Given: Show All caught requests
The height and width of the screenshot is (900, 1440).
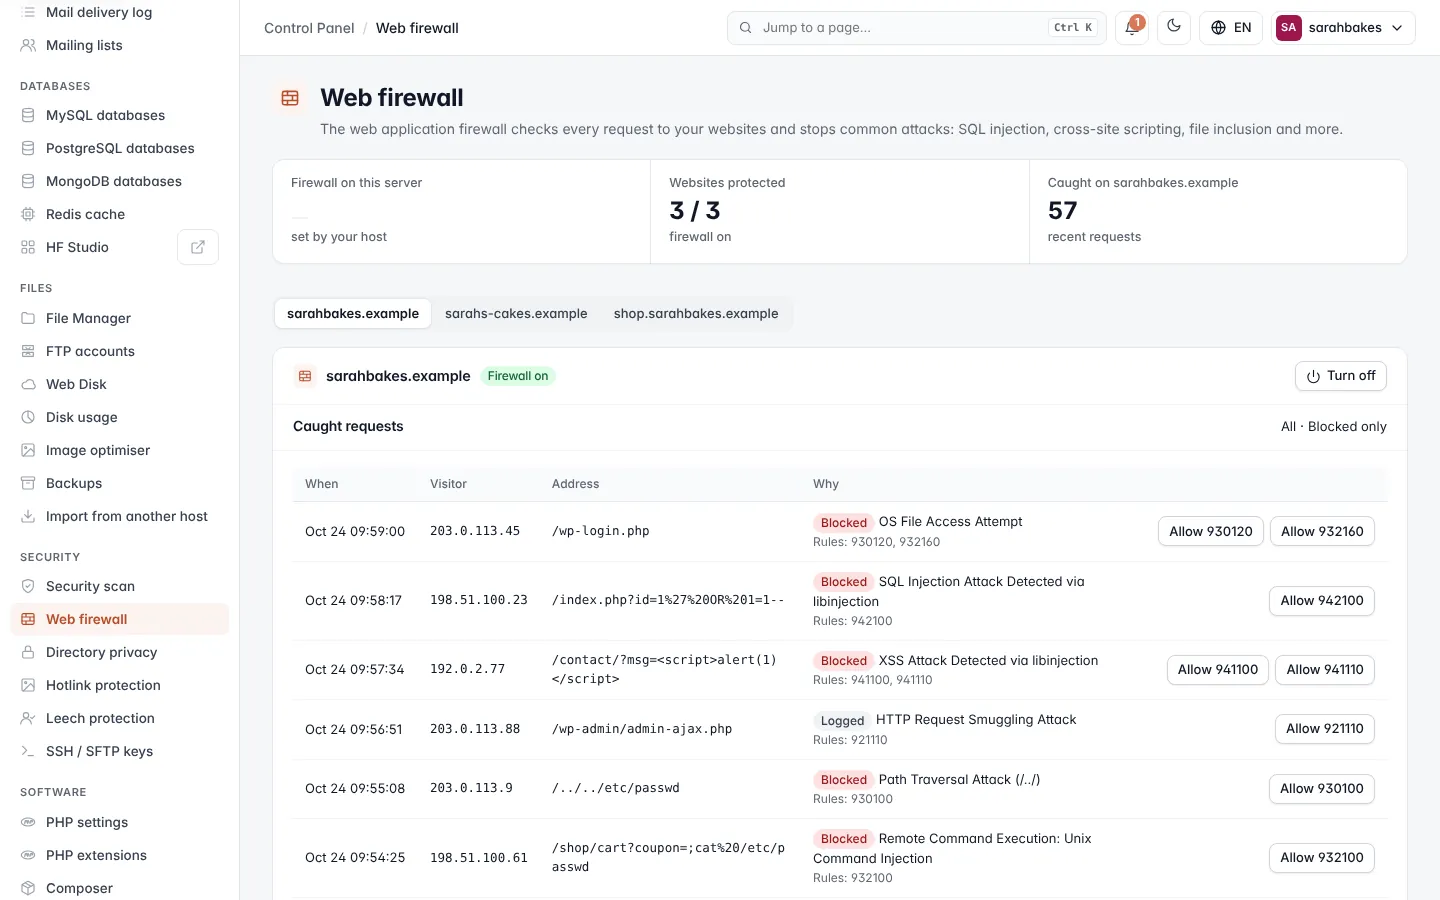Looking at the screenshot, I should [1288, 426].
